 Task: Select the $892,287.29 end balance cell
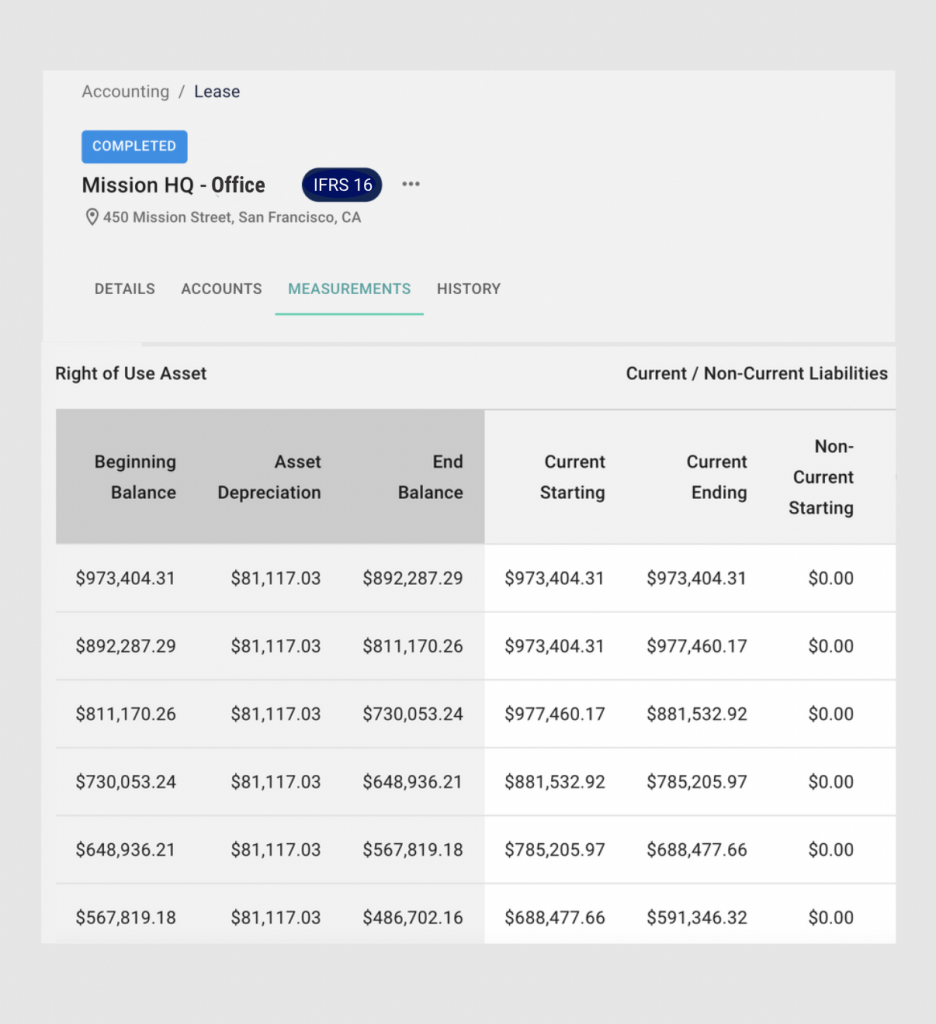coord(413,578)
